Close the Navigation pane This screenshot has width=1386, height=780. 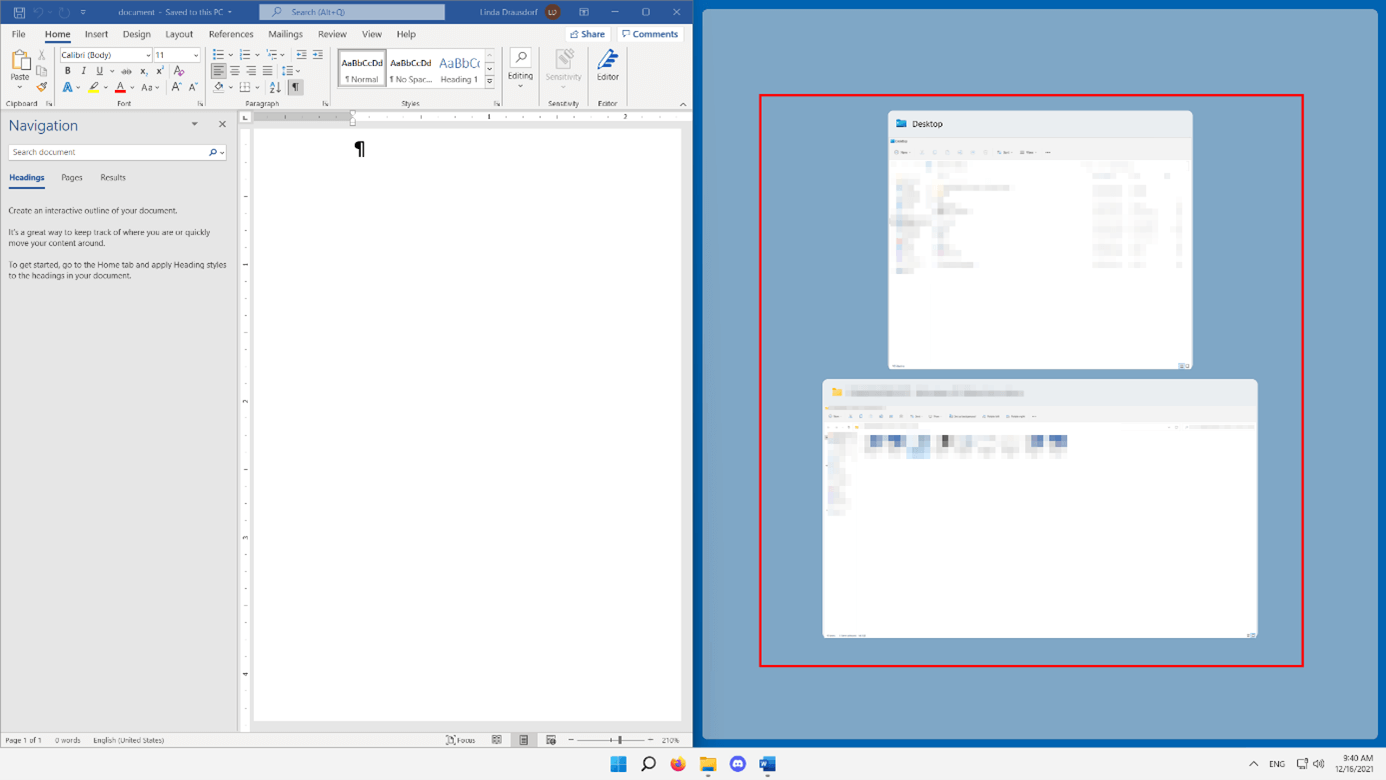coord(222,125)
